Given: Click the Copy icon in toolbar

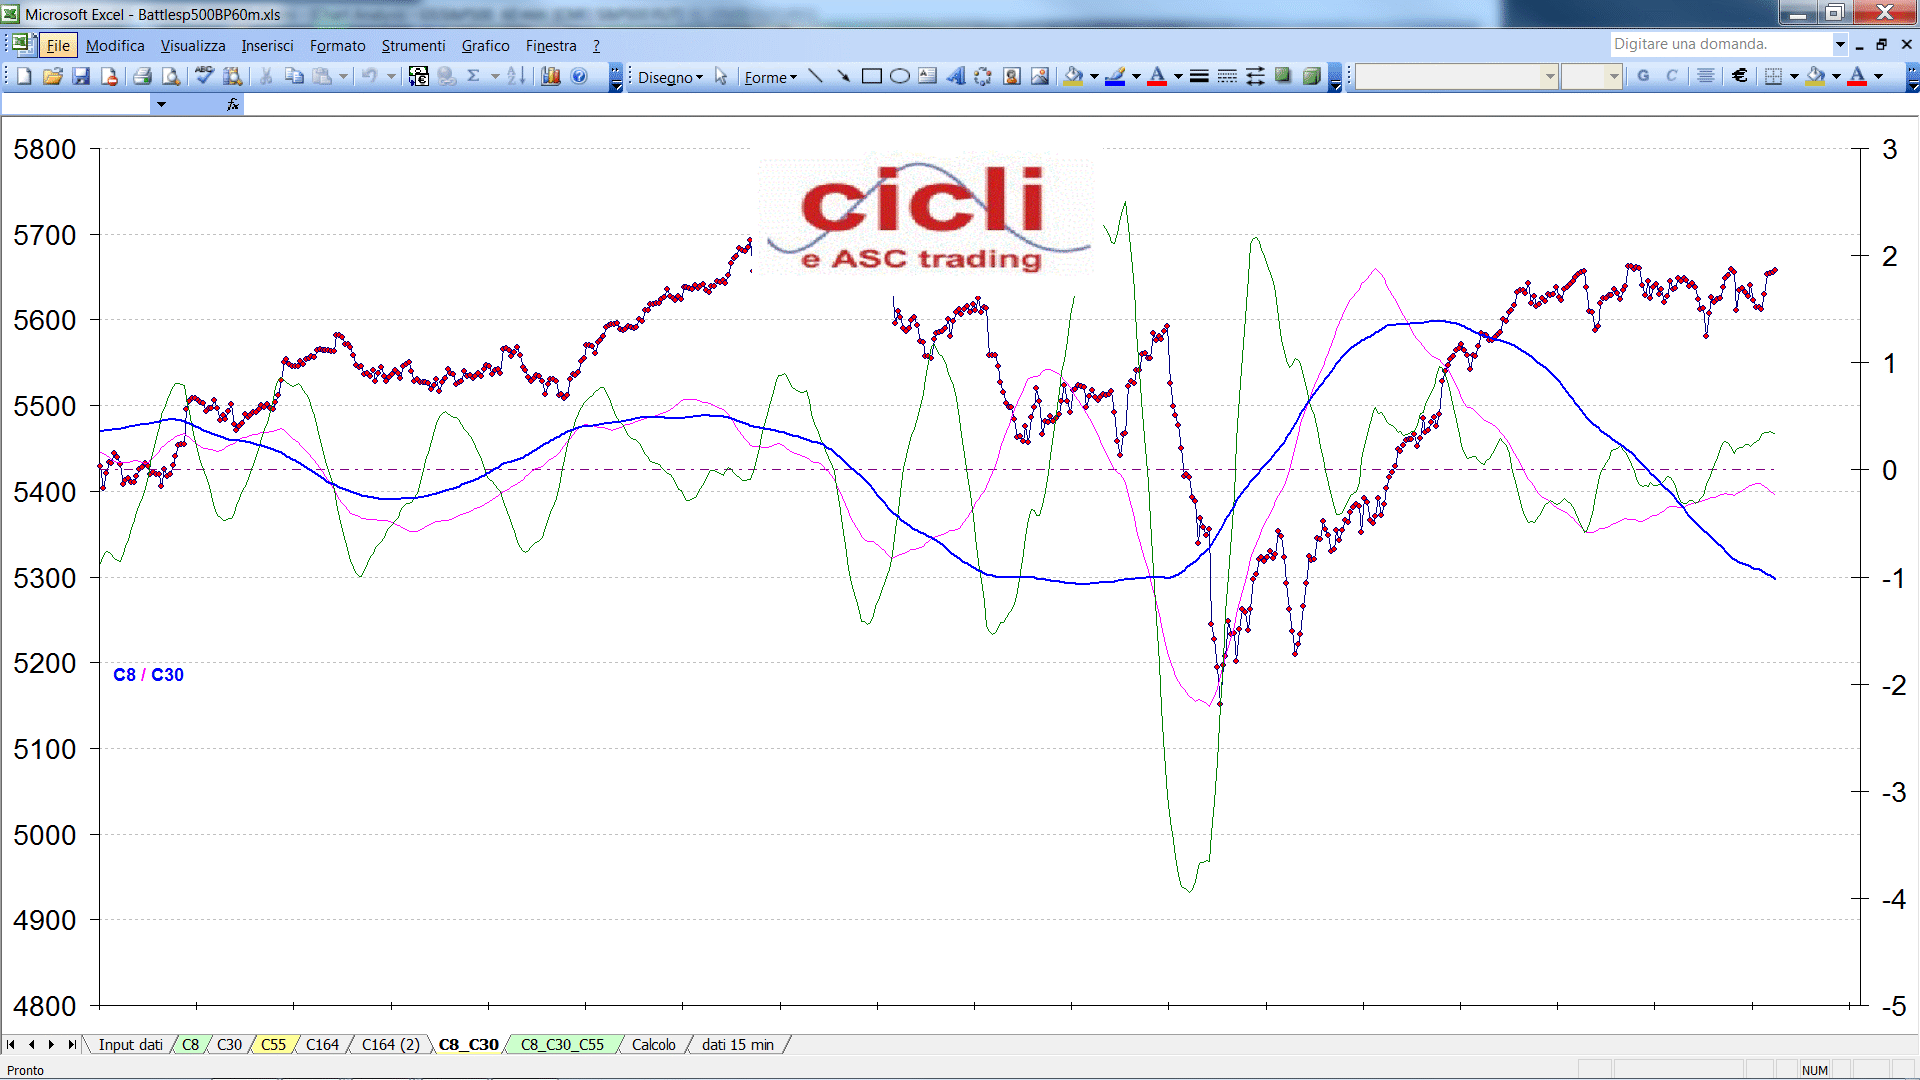Looking at the screenshot, I should [x=294, y=76].
